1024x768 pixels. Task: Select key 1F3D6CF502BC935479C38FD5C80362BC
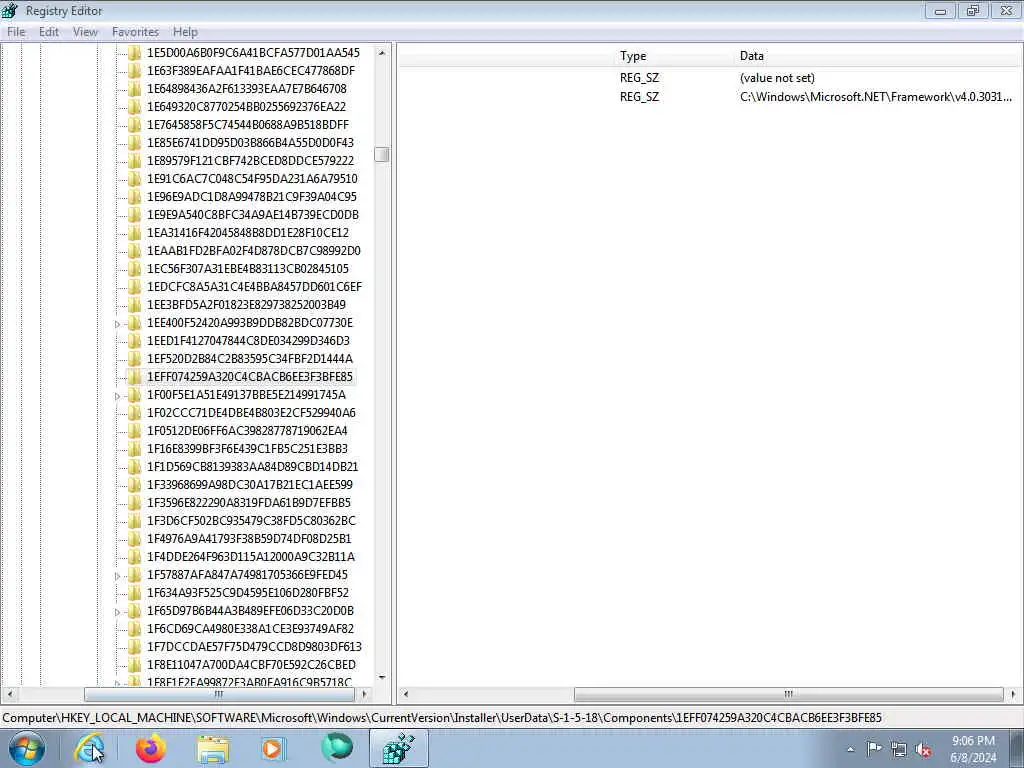251,520
